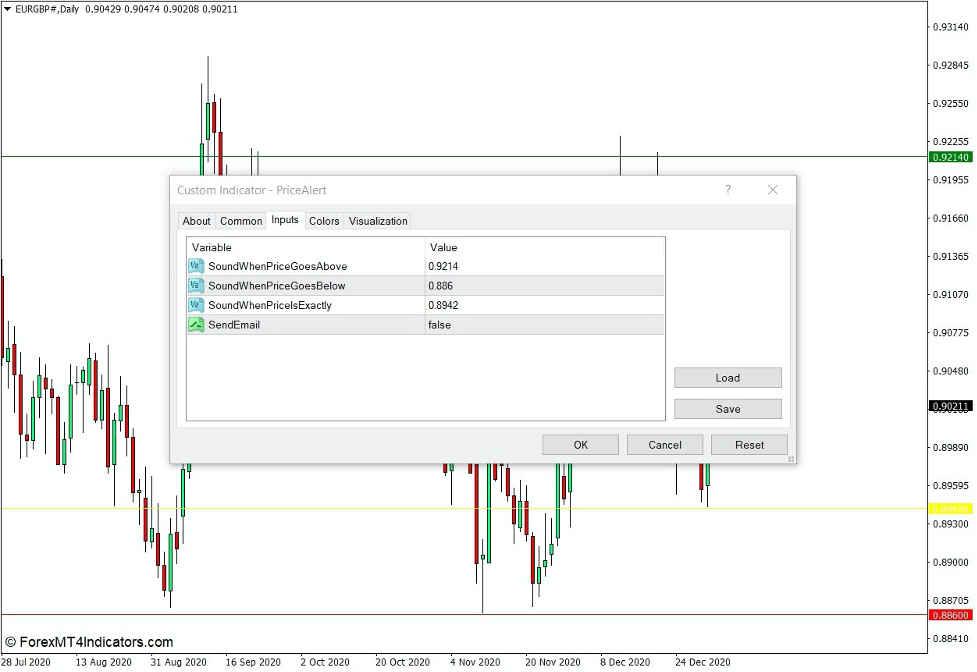This screenshot has width=977, height=672.
Task: Open dialog help via the question mark icon
Action: tap(727, 190)
